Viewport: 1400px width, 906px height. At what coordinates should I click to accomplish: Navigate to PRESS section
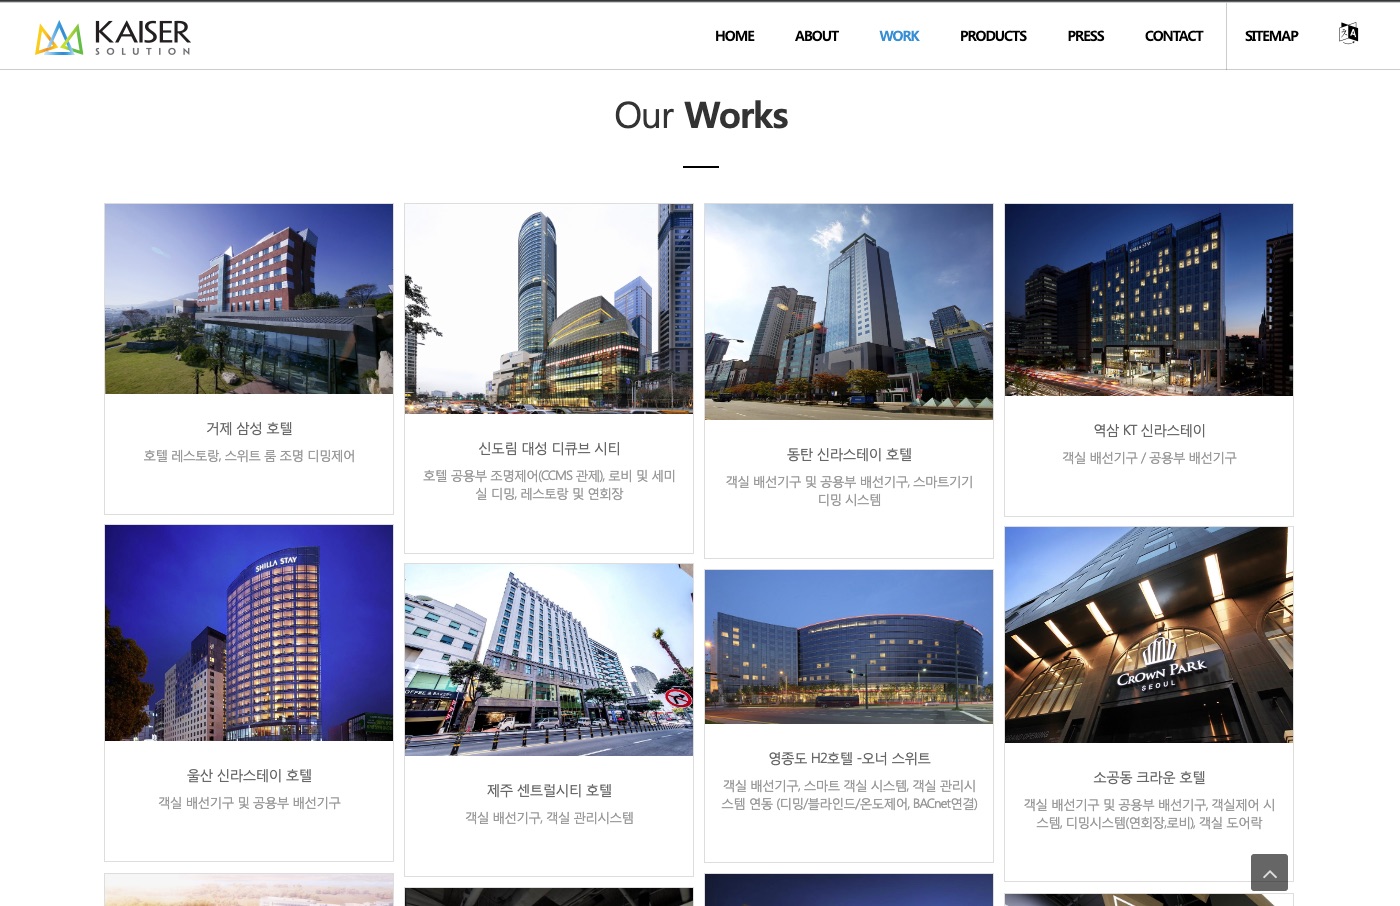point(1085,36)
